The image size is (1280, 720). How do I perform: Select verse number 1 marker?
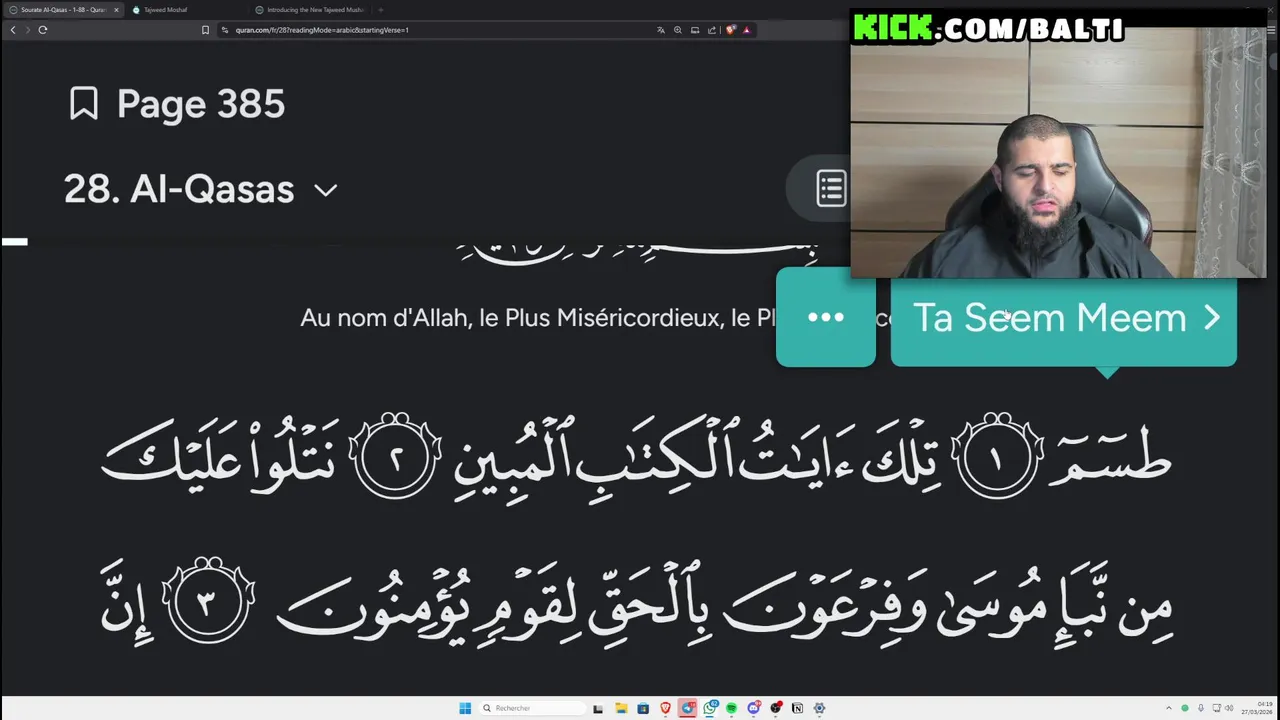996,457
